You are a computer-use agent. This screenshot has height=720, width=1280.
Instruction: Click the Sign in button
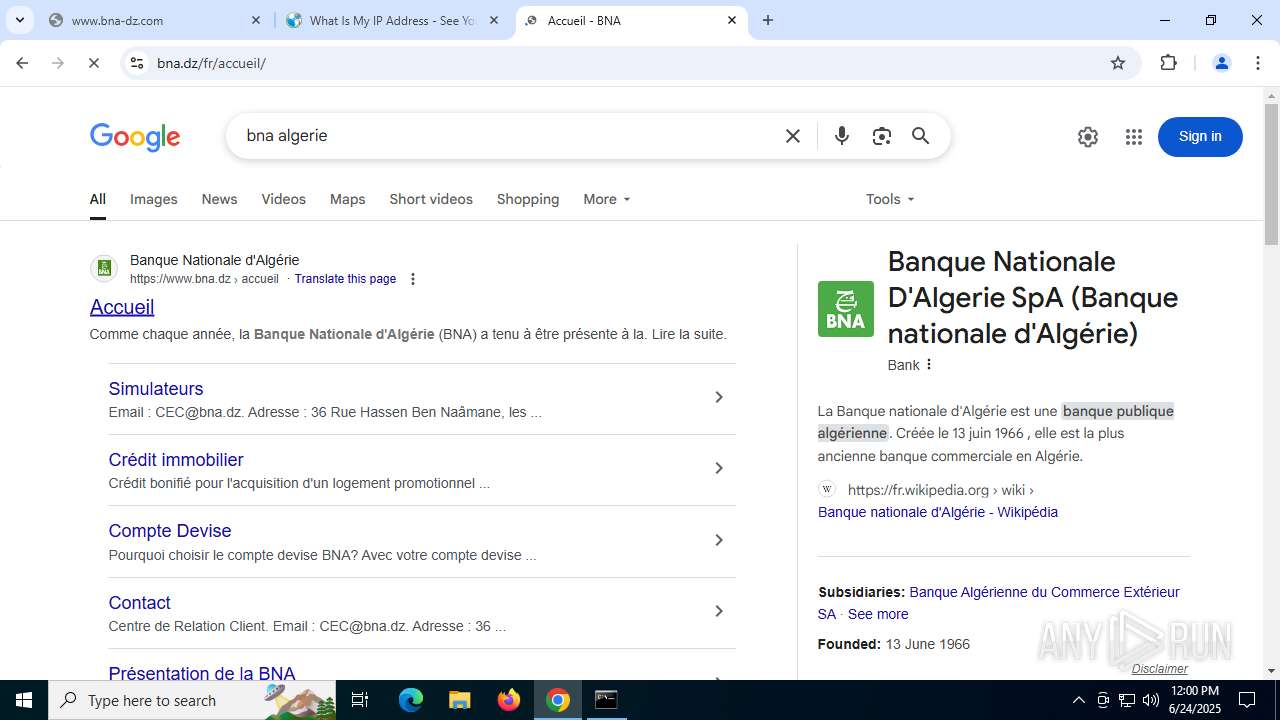pos(1200,137)
